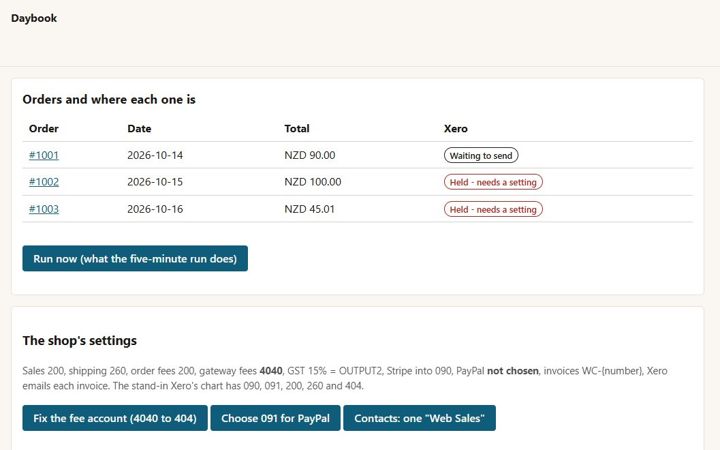Open order #1003 link
Viewport: 720px width, 450px height.
(44, 209)
